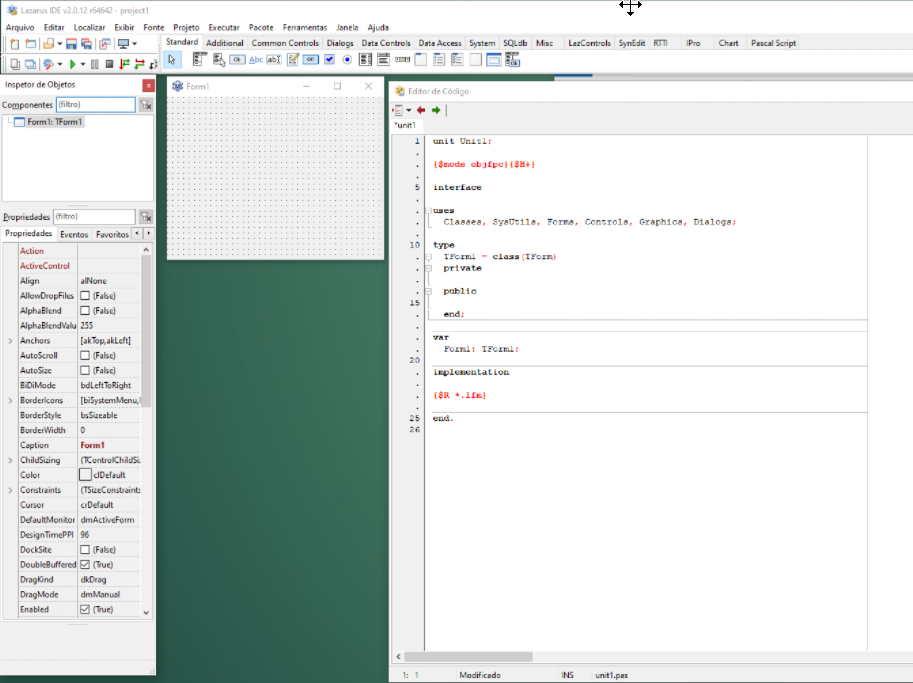This screenshot has width=913, height=683.
Task: Expand the BorderIcons property node
Action: [10, 401]
